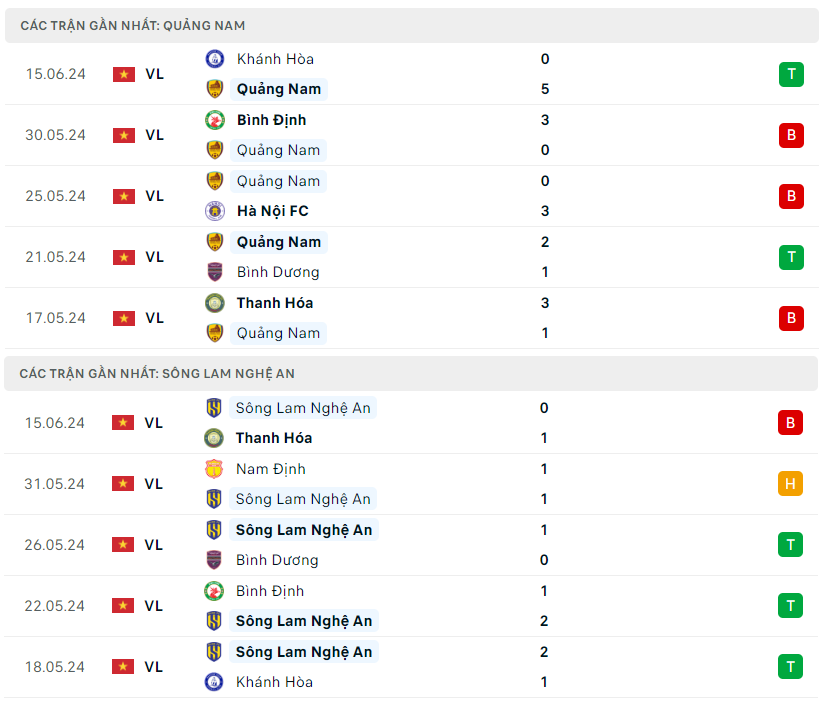Click Sông Lam Nghệ An logo in 18.05.24 match
This screenshot has width=824, height=707.
[214, 652]
